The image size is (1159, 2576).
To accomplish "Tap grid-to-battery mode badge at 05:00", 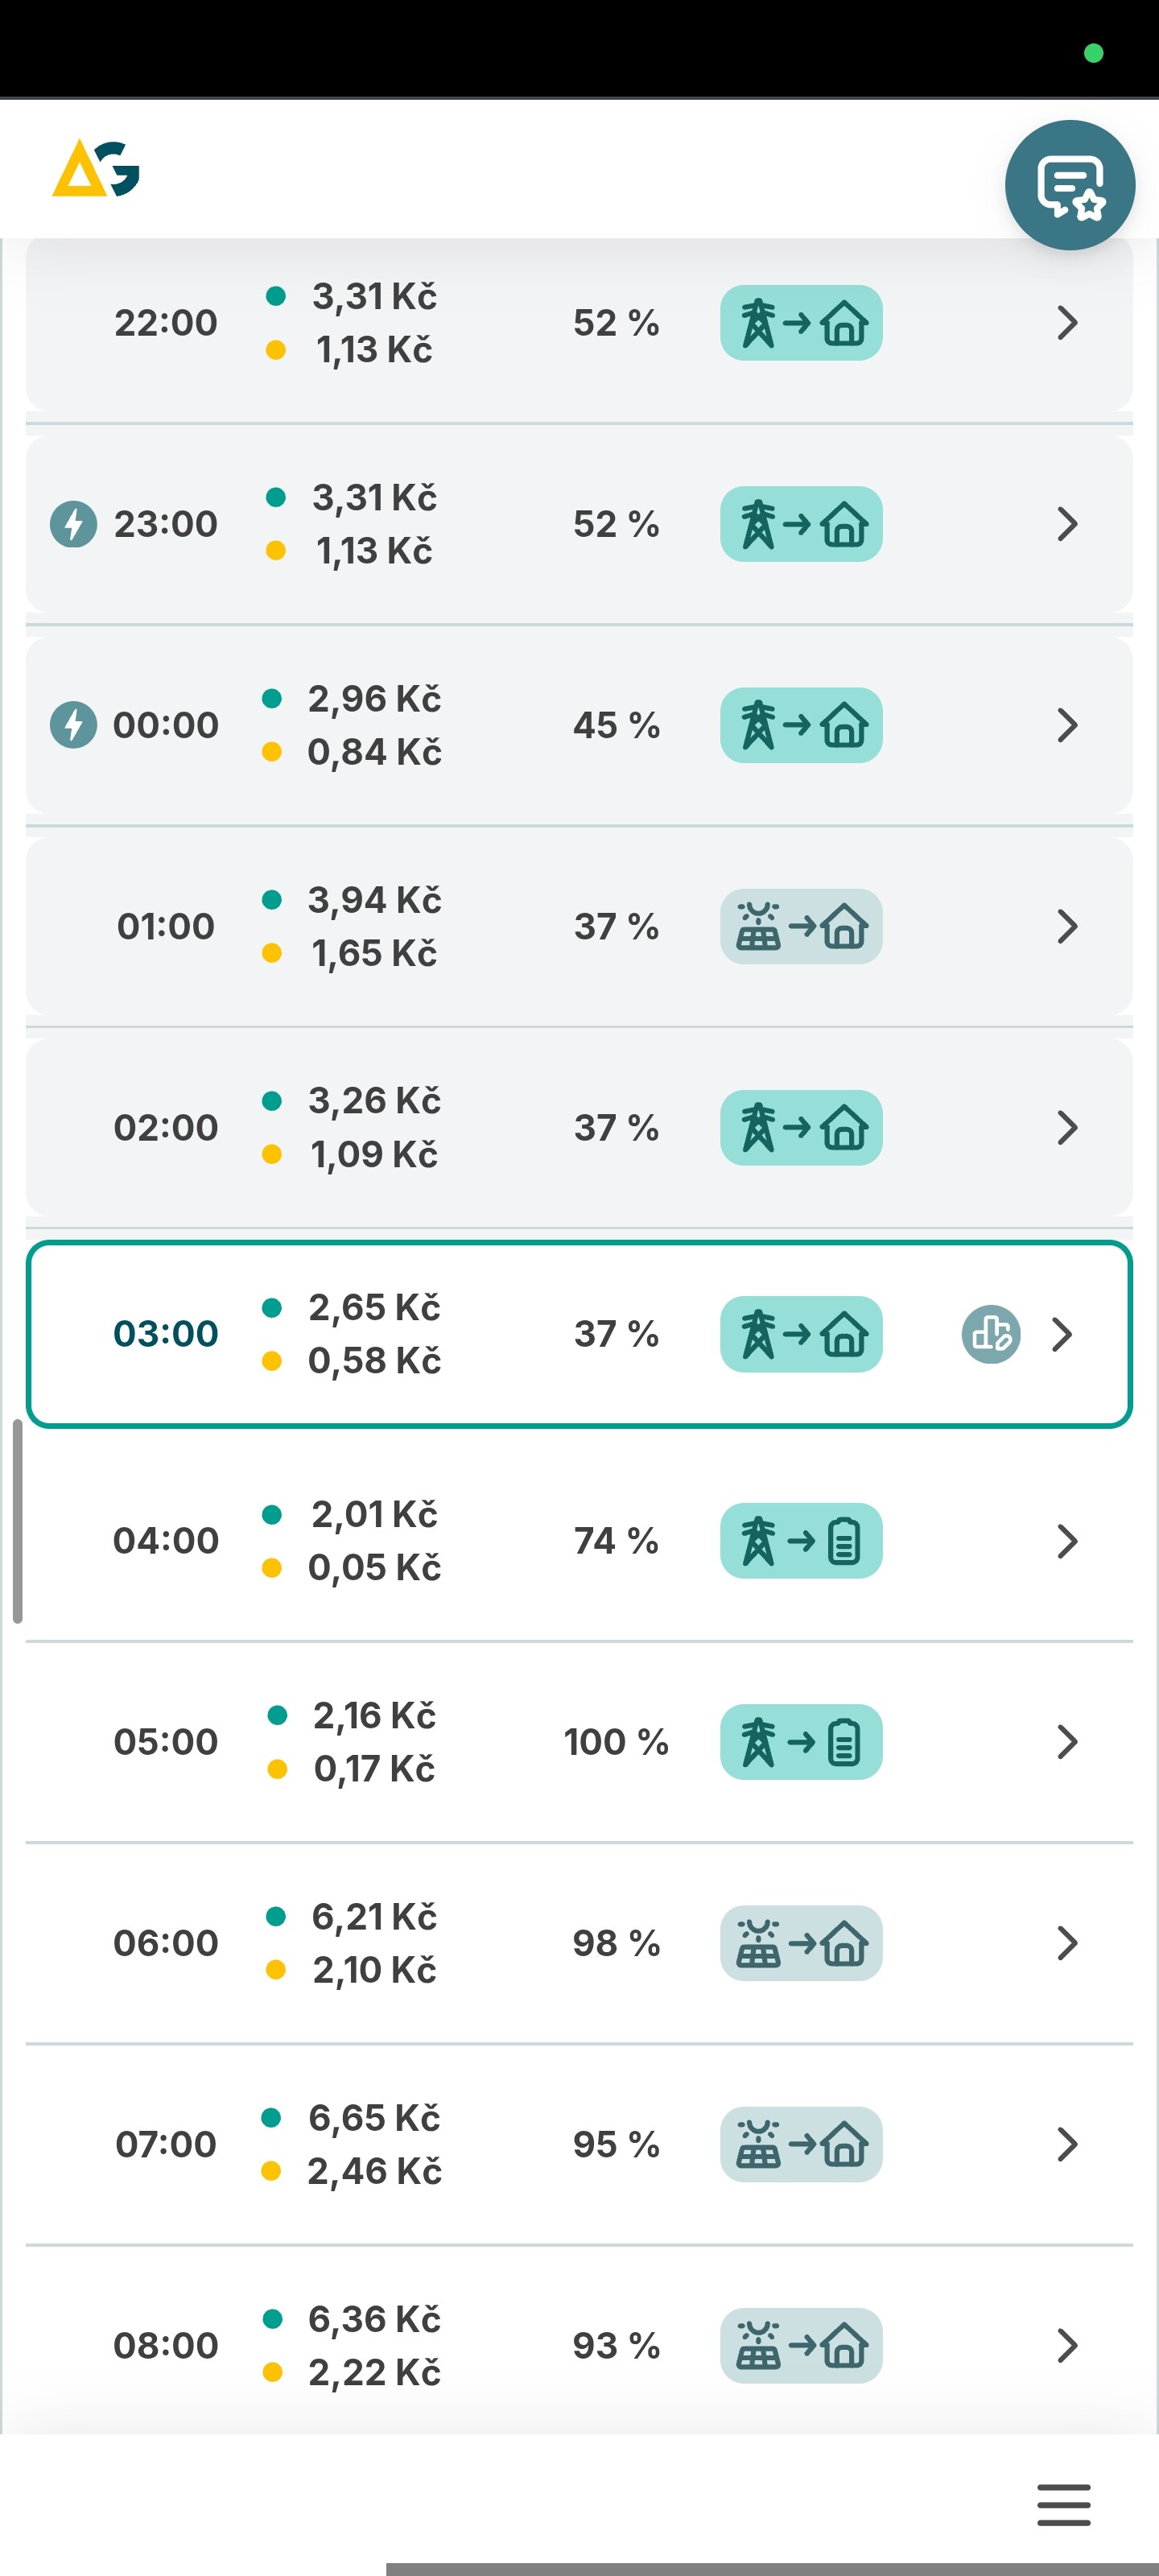I will [801, 1742].
